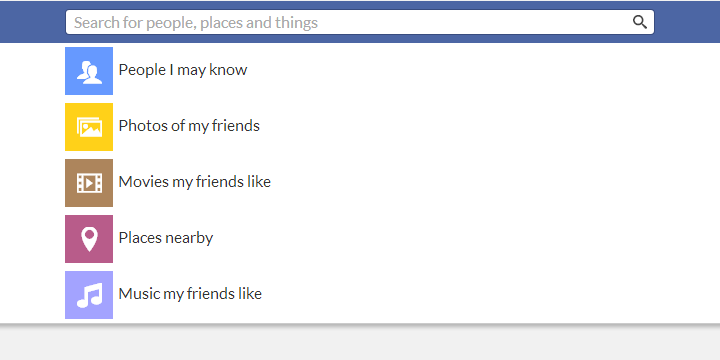
Task: Focus the search field for people and places
Action: point(360,22)
